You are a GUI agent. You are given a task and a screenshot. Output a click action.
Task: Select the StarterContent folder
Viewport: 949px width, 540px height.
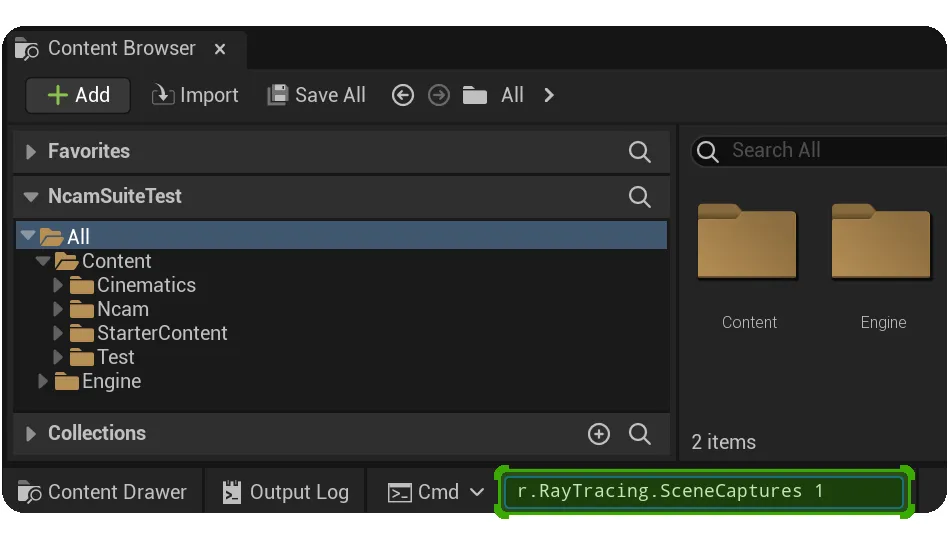point(148,333)
